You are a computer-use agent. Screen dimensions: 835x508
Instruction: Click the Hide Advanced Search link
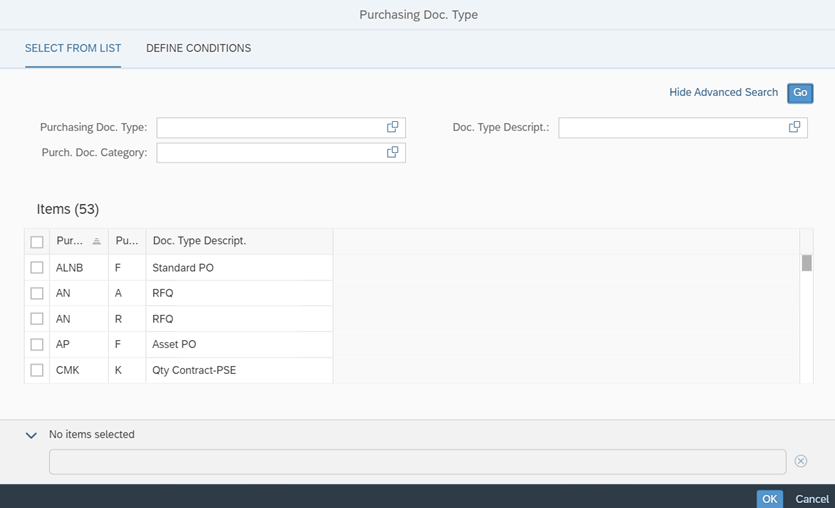click(723, 92)
